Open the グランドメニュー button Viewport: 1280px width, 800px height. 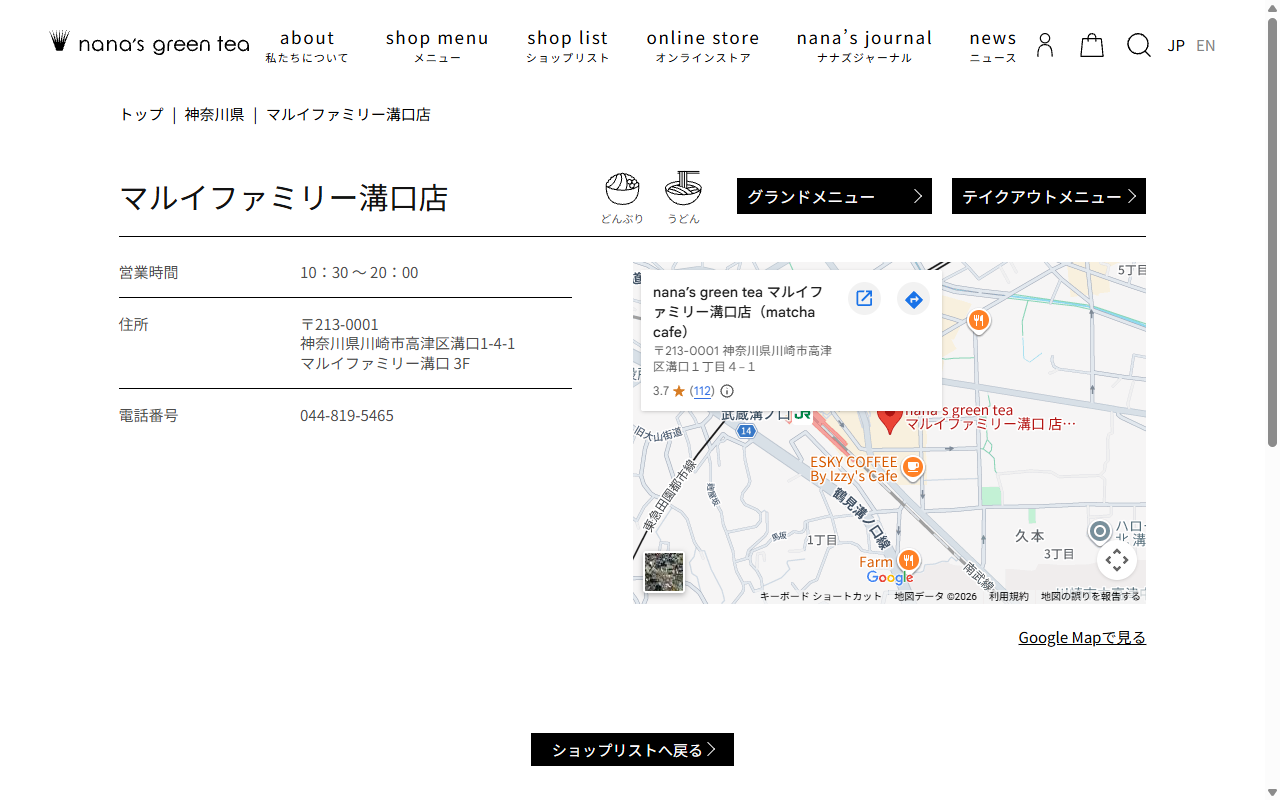click(834, 196)
